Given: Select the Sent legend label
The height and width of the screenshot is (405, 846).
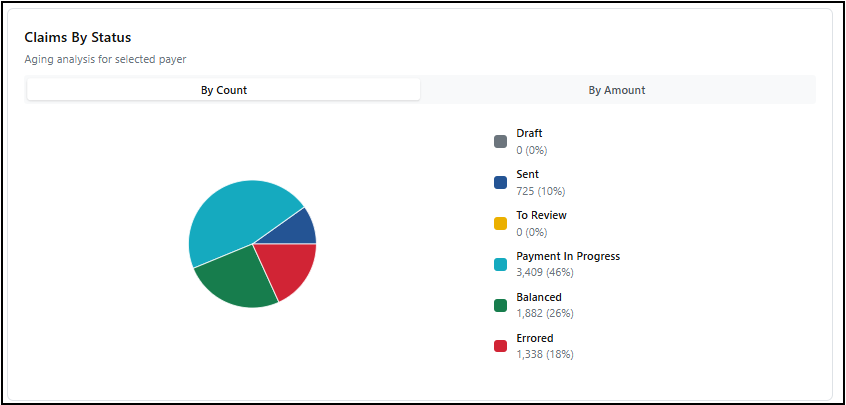Looking at the screenshot, I should click(527, 174).
